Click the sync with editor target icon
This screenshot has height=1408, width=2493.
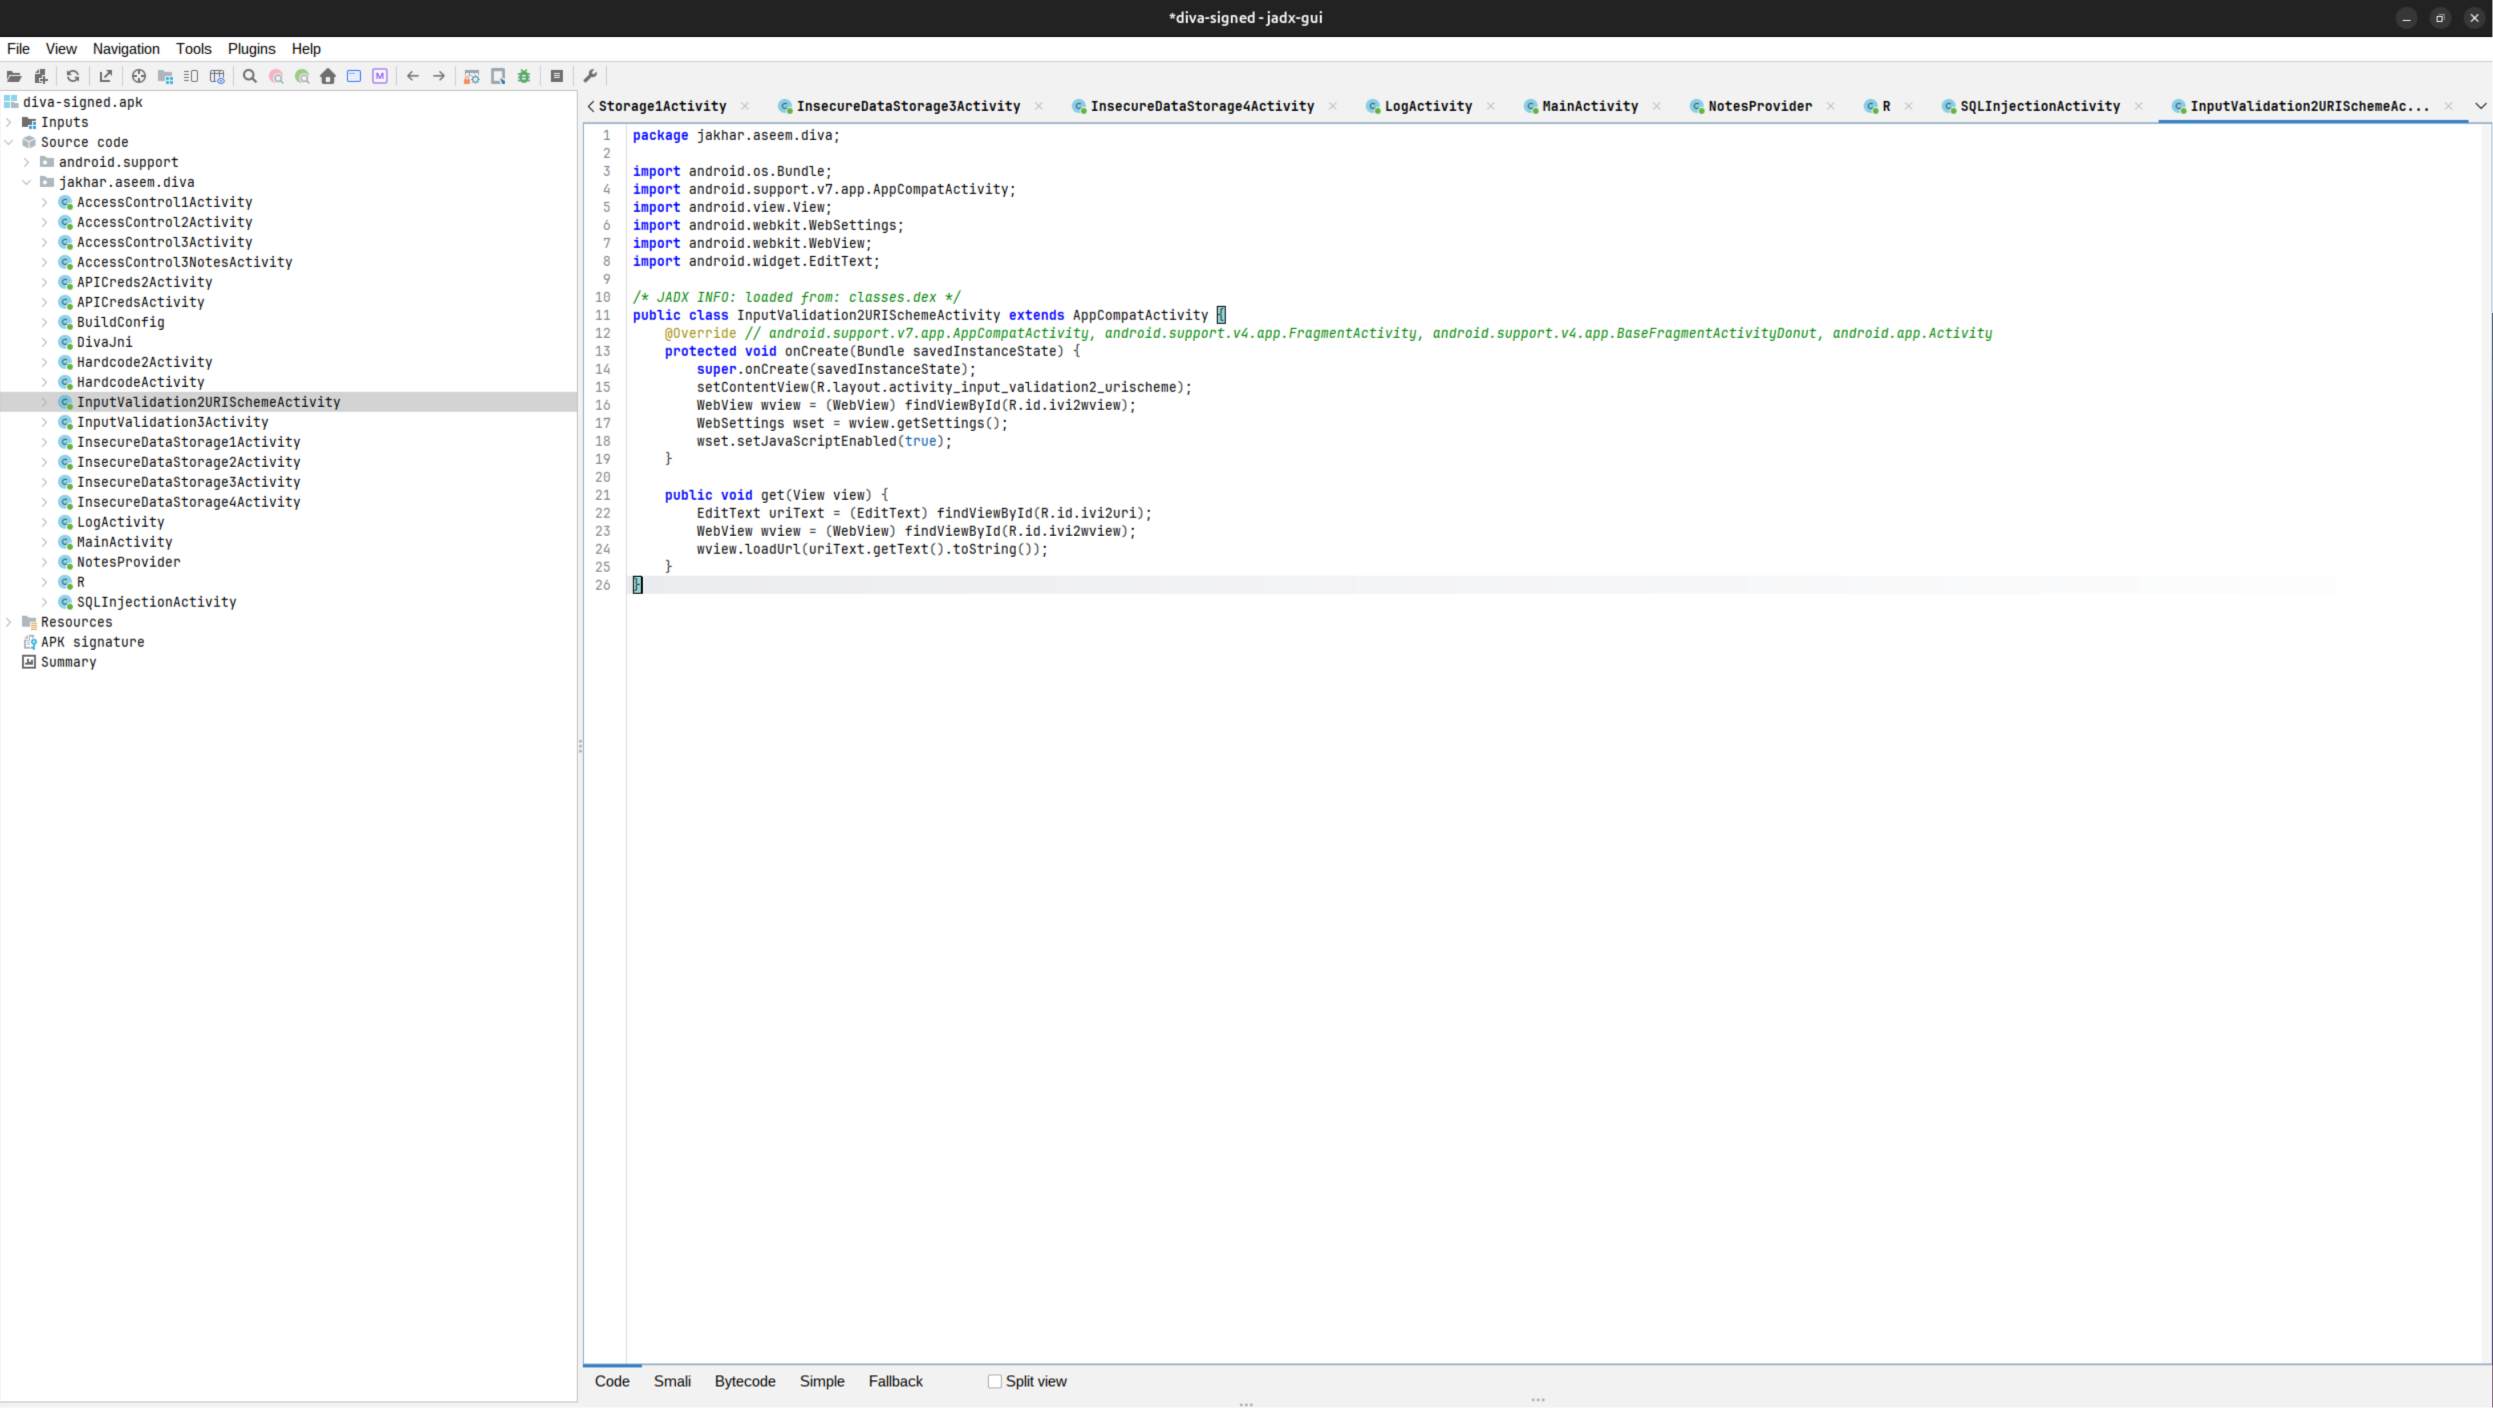(x=139, y=76)
